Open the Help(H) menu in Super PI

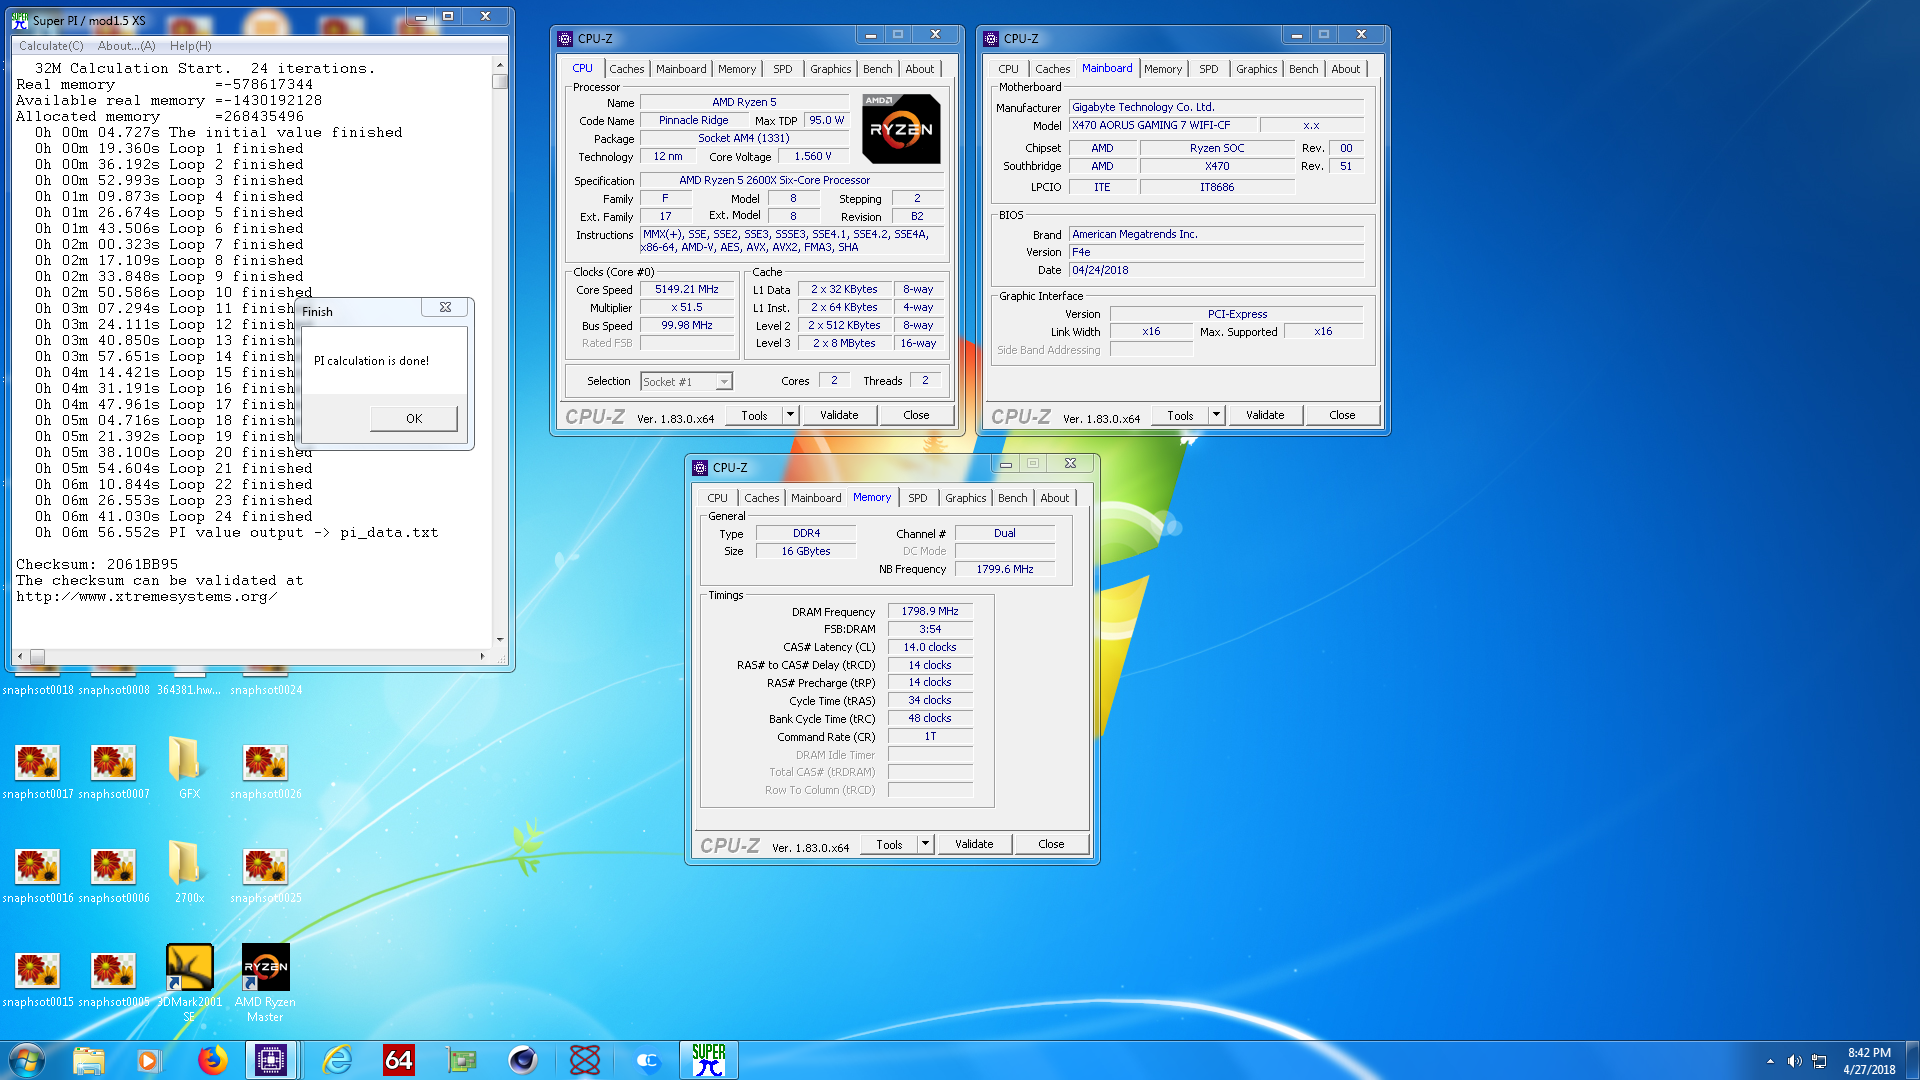(190, 46)
